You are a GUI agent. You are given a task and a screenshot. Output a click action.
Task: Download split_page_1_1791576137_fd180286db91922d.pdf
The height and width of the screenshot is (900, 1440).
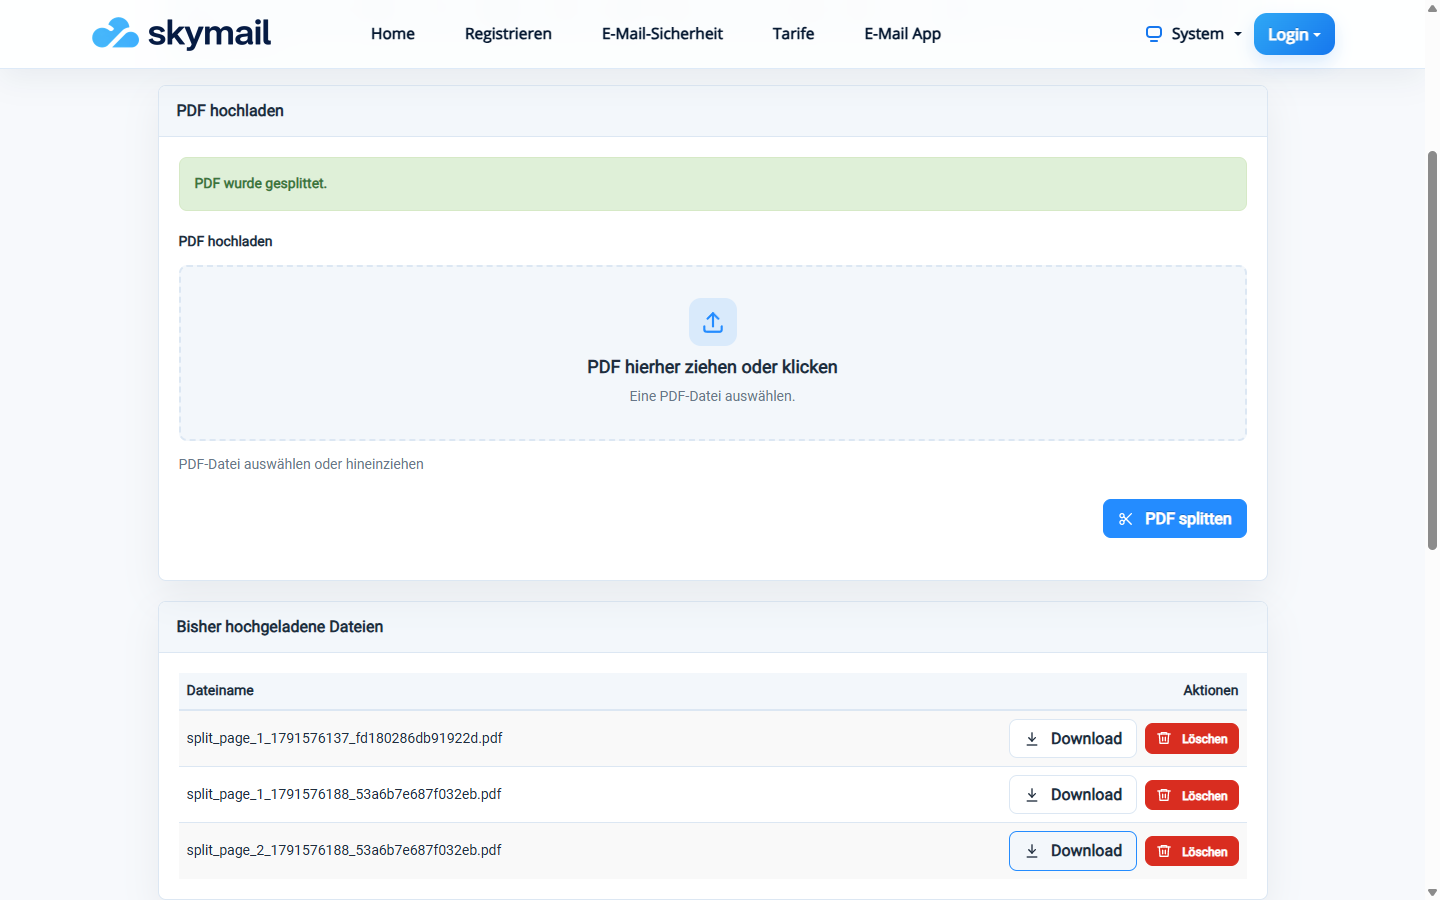click(1073, 739)
